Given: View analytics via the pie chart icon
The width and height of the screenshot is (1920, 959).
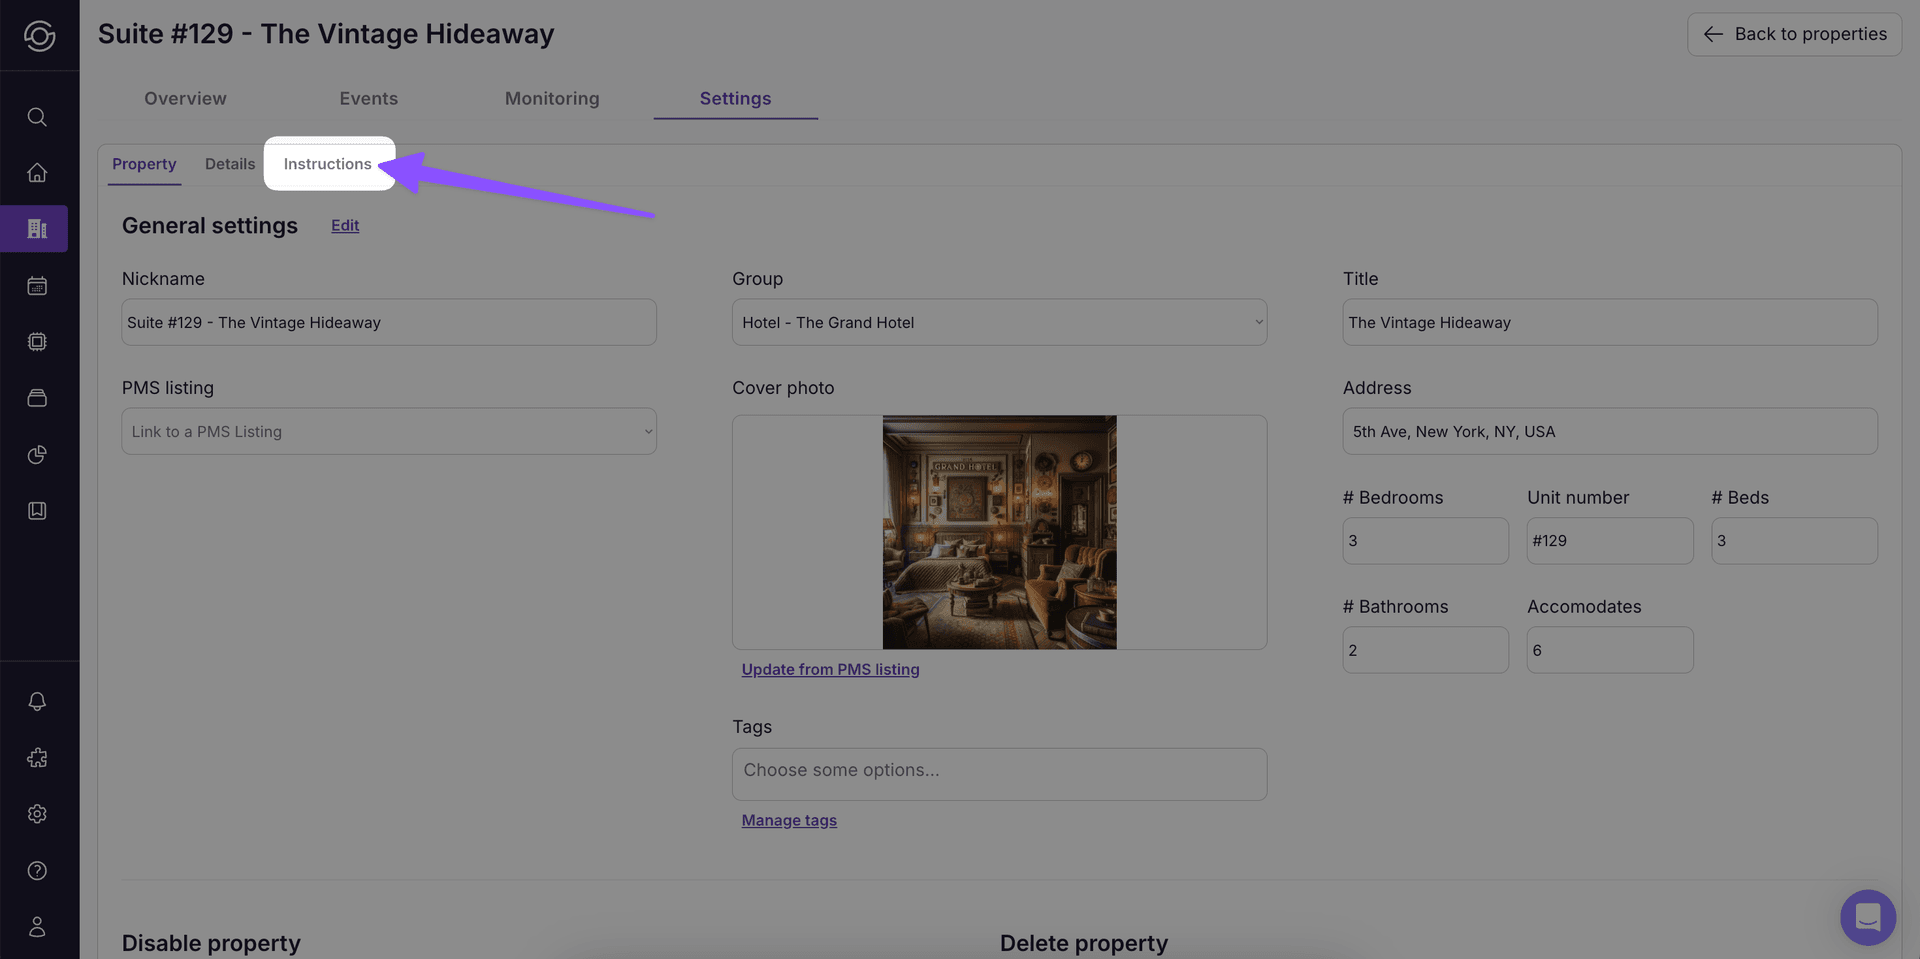Looking at the screenshot, I should (37, 454).
